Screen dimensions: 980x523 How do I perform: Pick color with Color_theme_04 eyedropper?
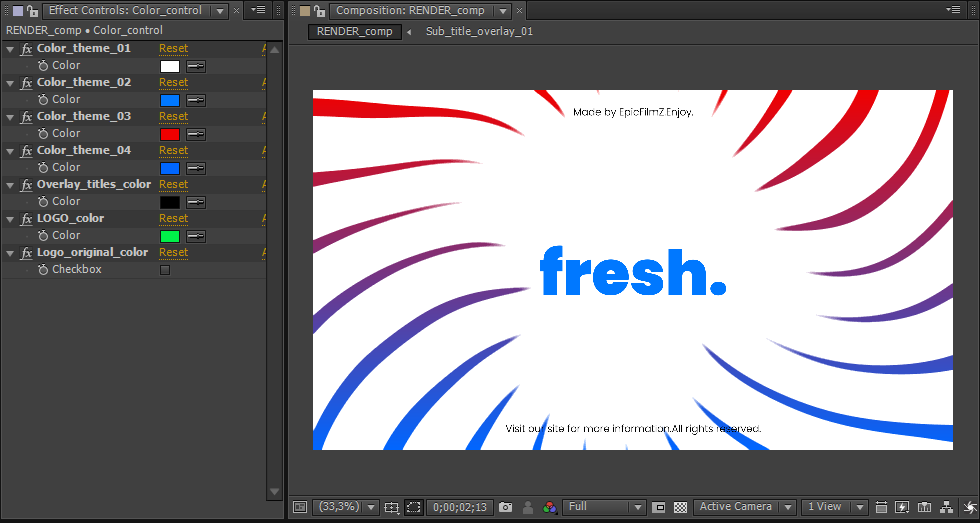tap(196, 168)
